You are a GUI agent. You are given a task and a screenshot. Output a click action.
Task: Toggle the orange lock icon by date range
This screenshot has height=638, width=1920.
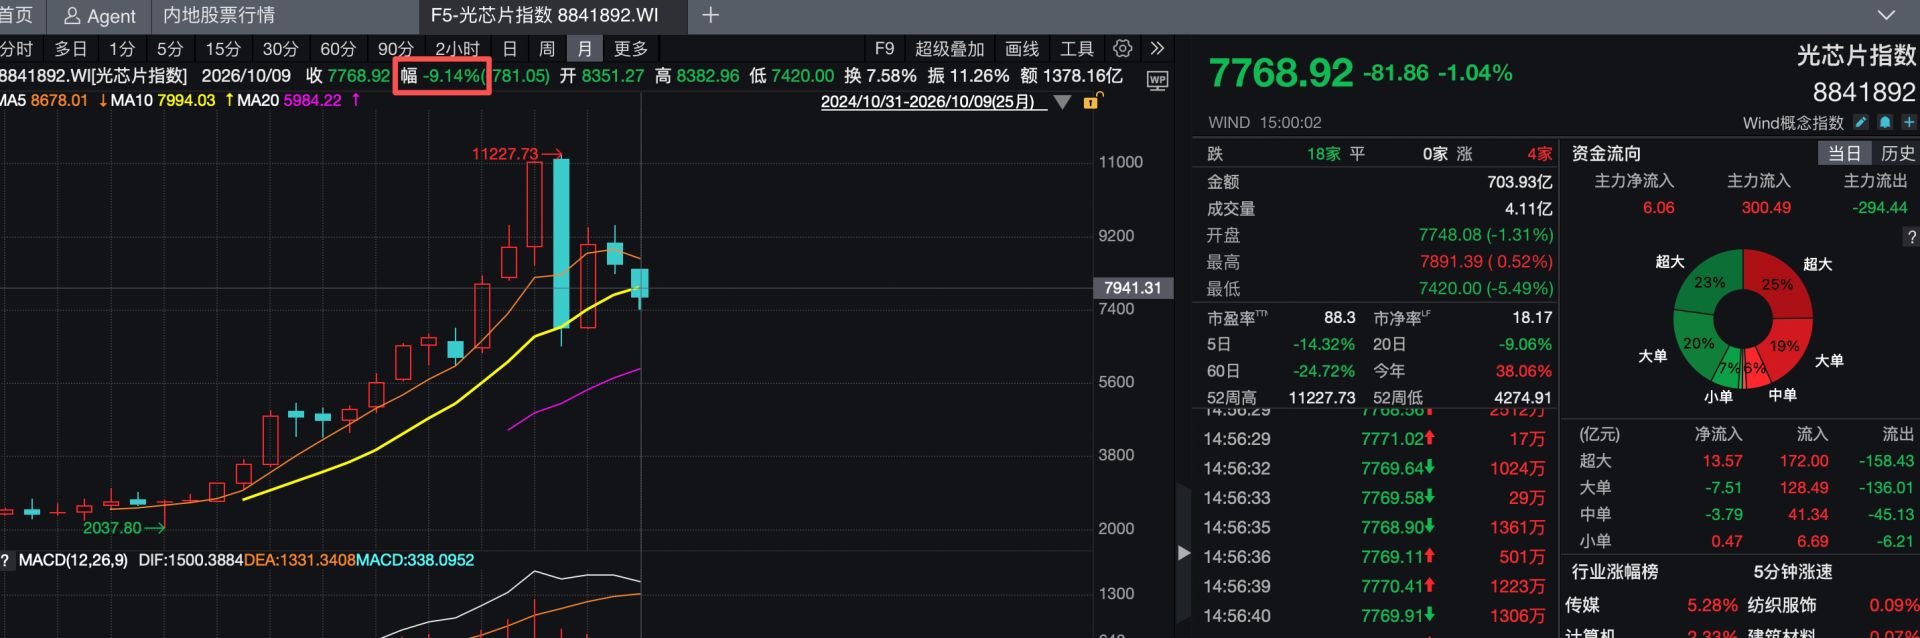[x=1092, y=101]
